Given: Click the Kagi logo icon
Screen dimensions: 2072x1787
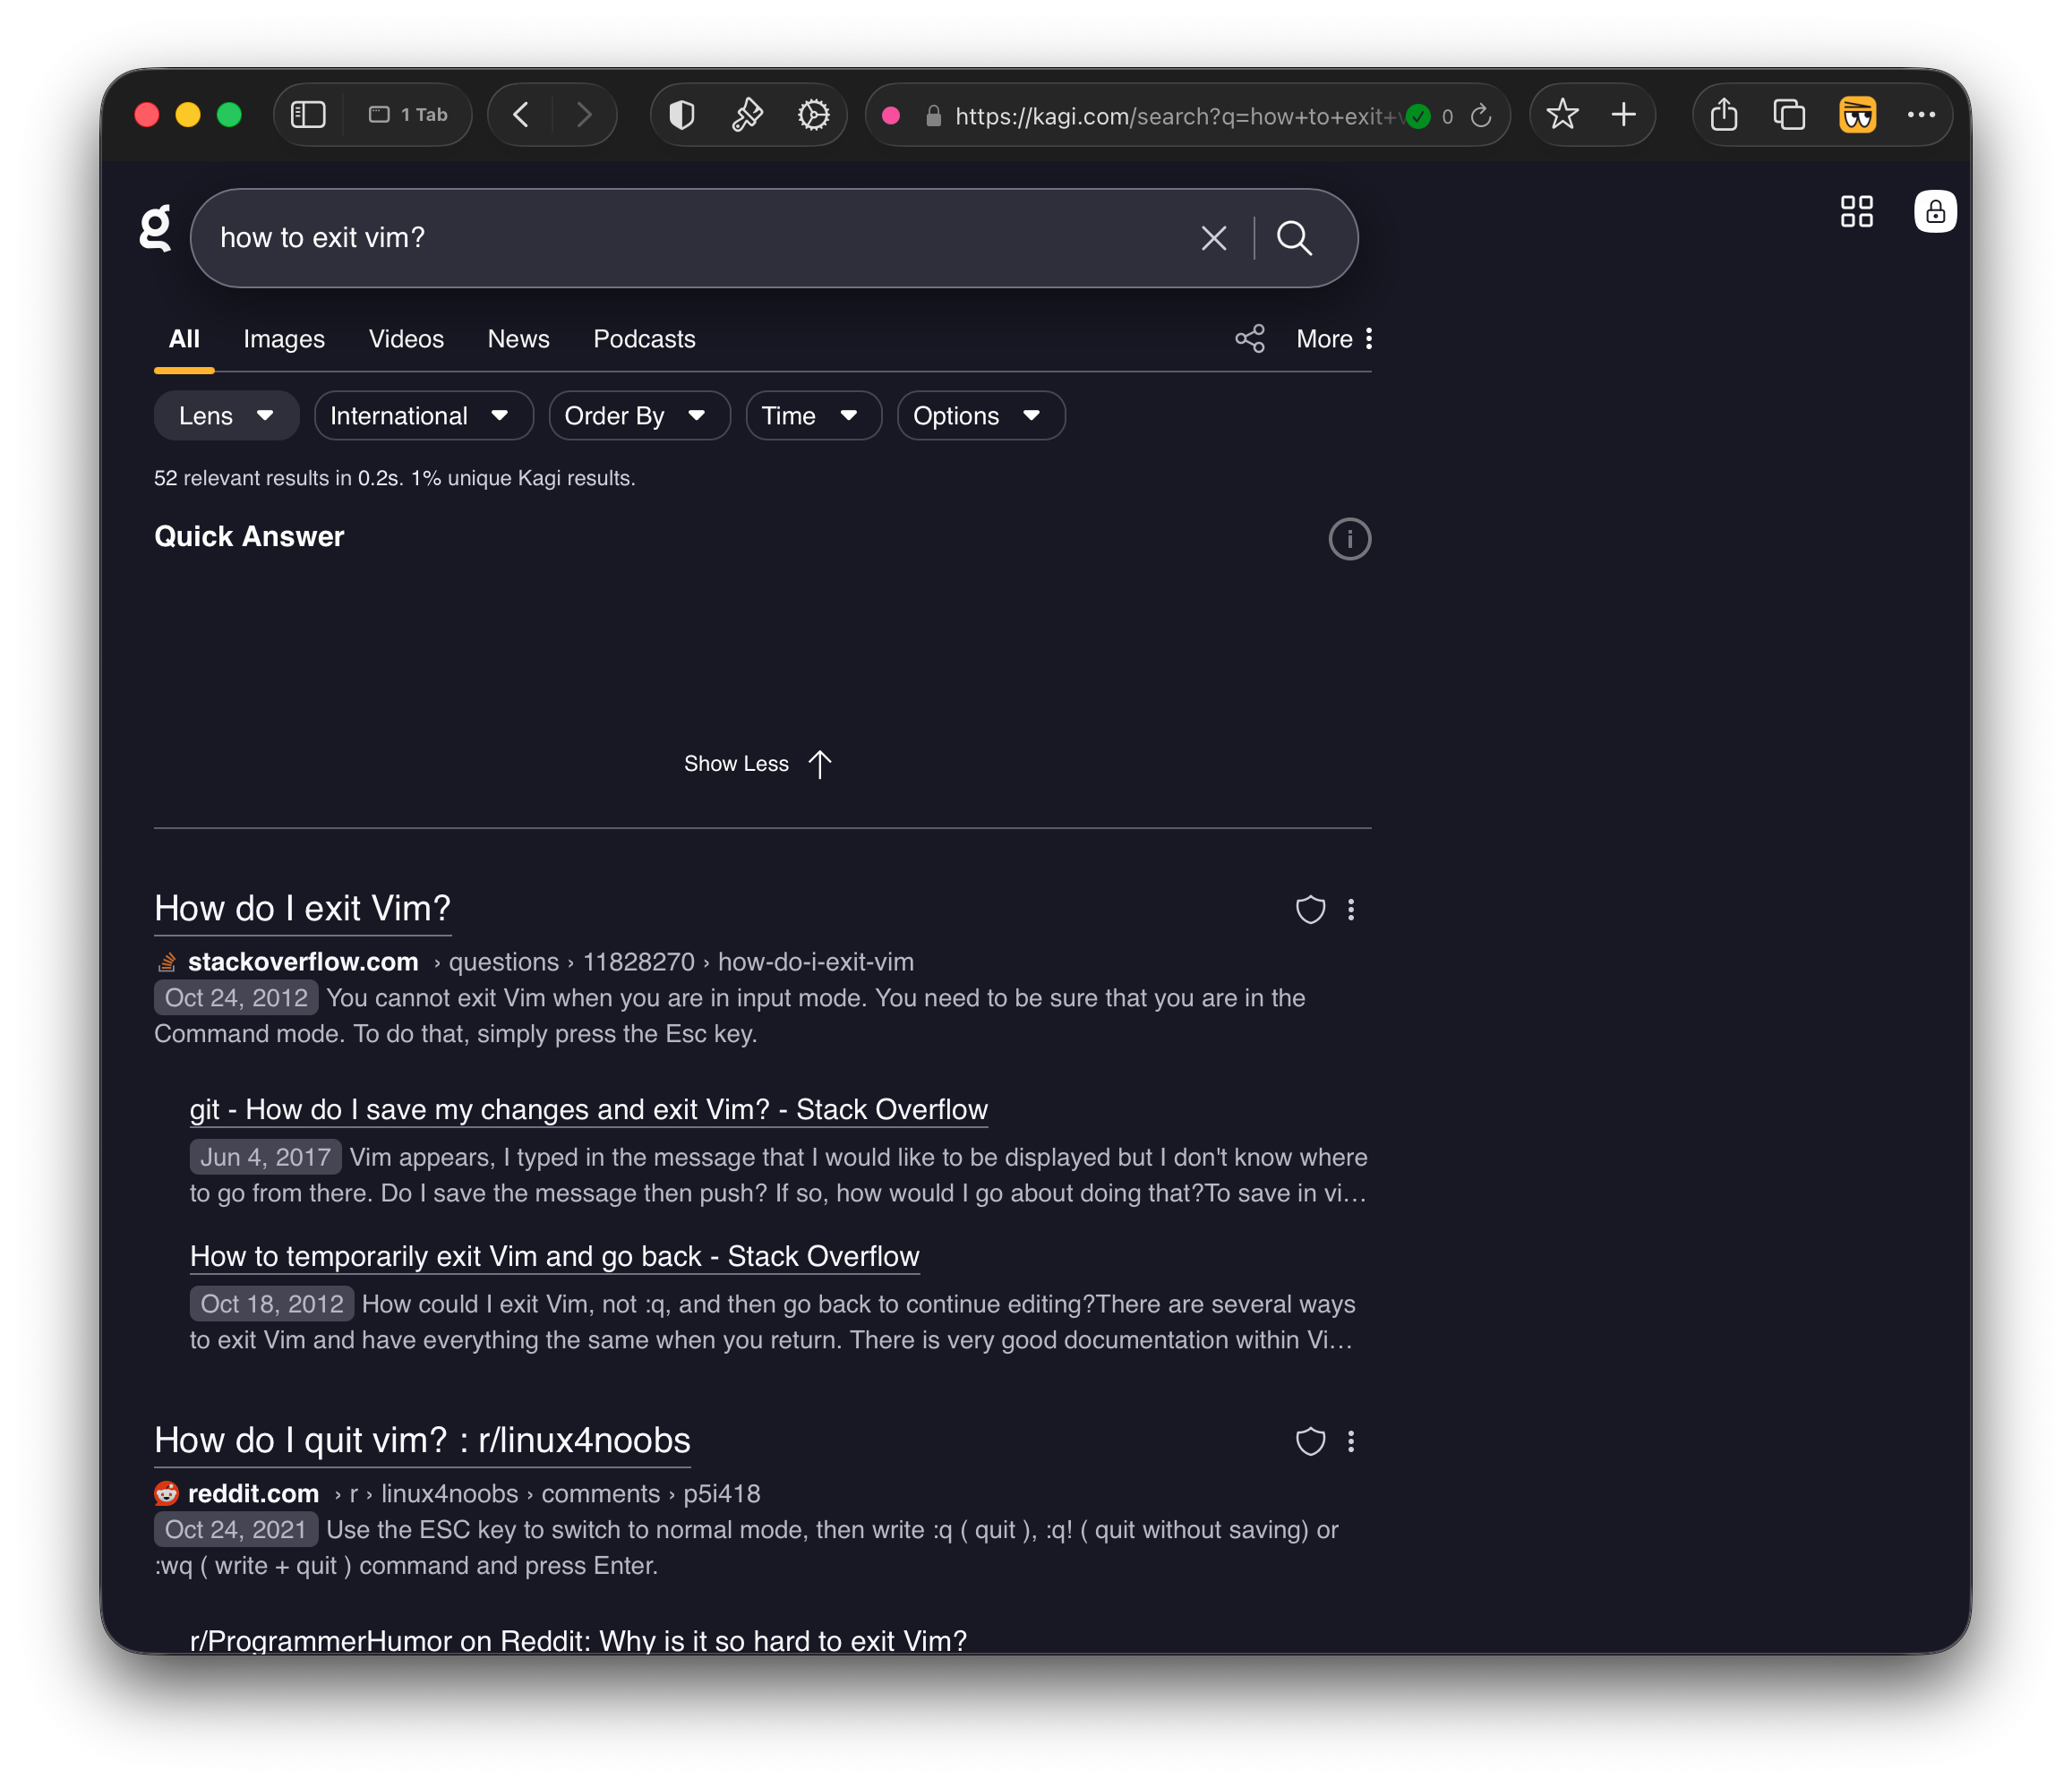Looking at the screenshot, I should click(x=155, y=229).
